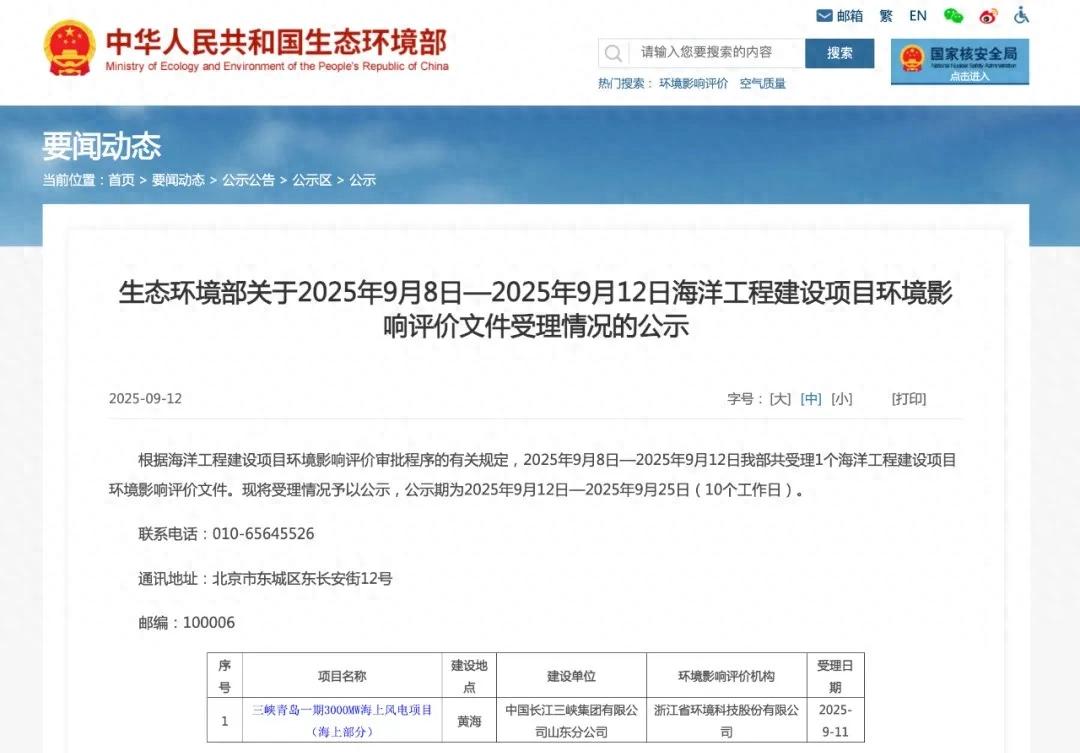Screen dimensions: 1080x753
Task: Switch the site language to EN
Action: click(x=917, y=16)
